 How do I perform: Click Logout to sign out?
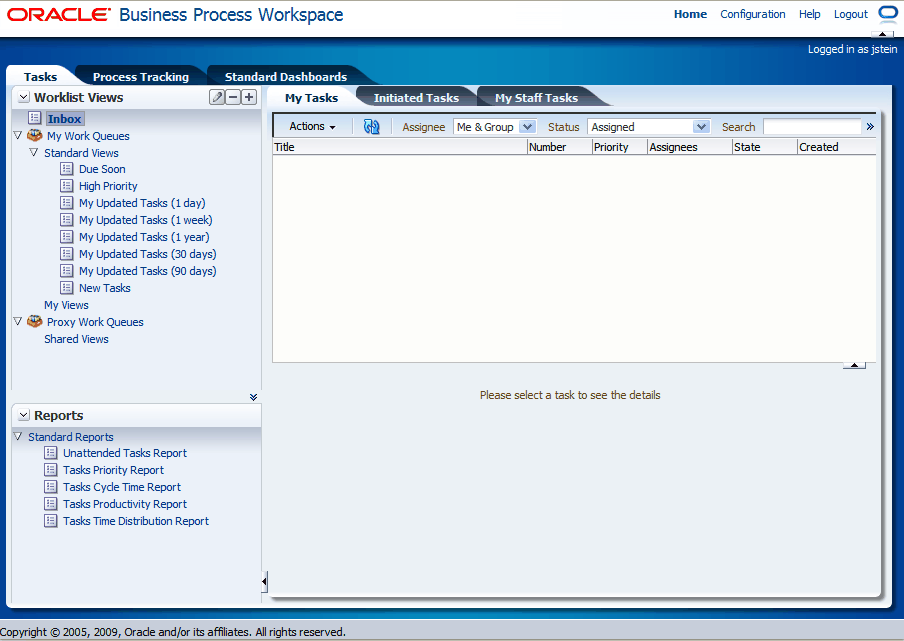click(850, 14)
